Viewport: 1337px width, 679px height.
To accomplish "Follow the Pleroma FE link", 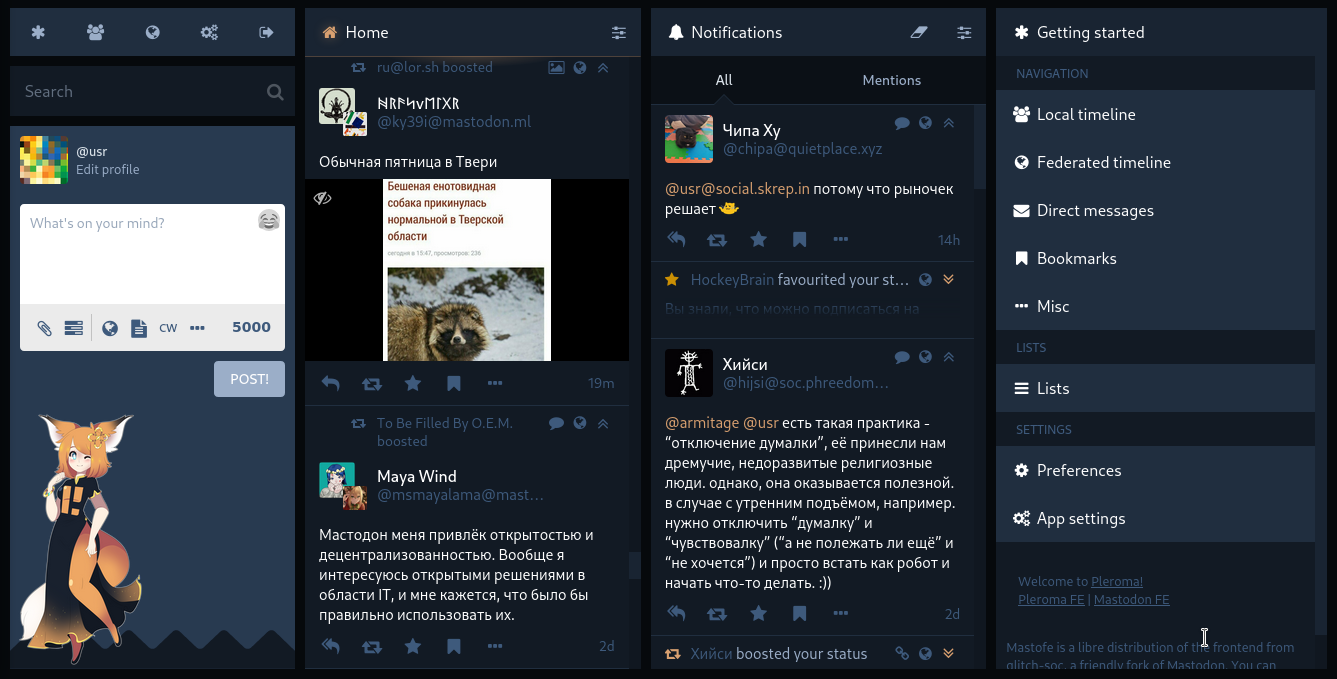I will pos(1052,600).
